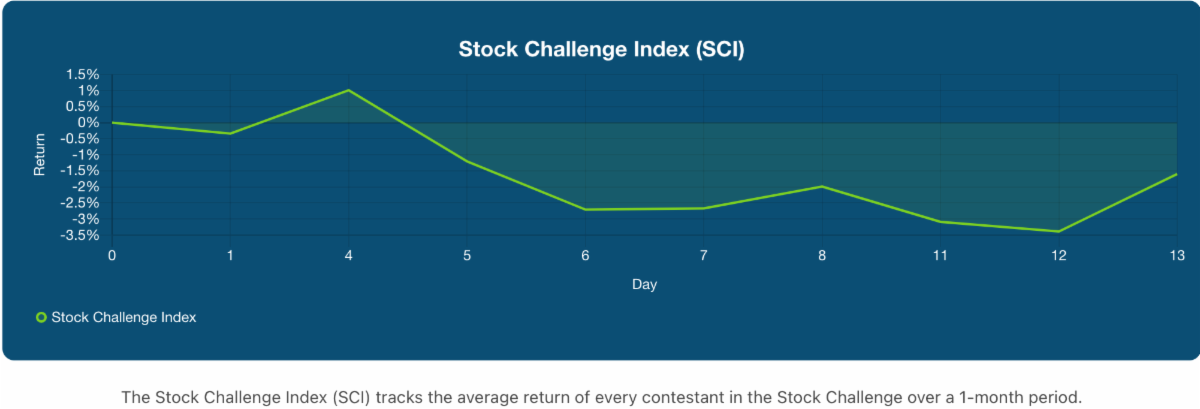Click the line's starting point at Day 0
1200x409 pixels.
tap(112, 122)
